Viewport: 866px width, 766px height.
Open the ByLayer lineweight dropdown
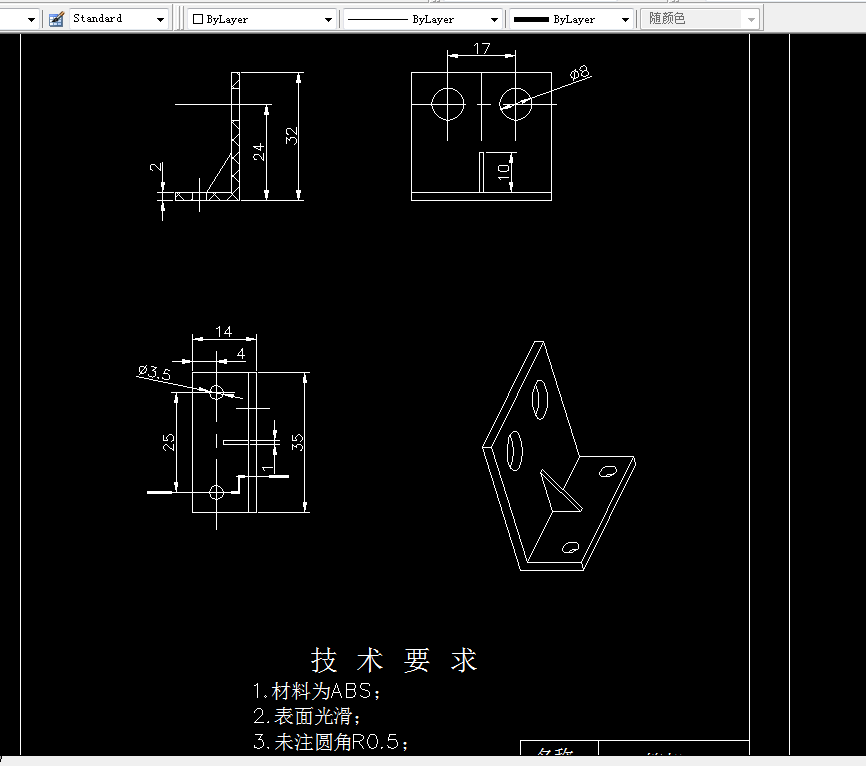(x=571, y=19)
